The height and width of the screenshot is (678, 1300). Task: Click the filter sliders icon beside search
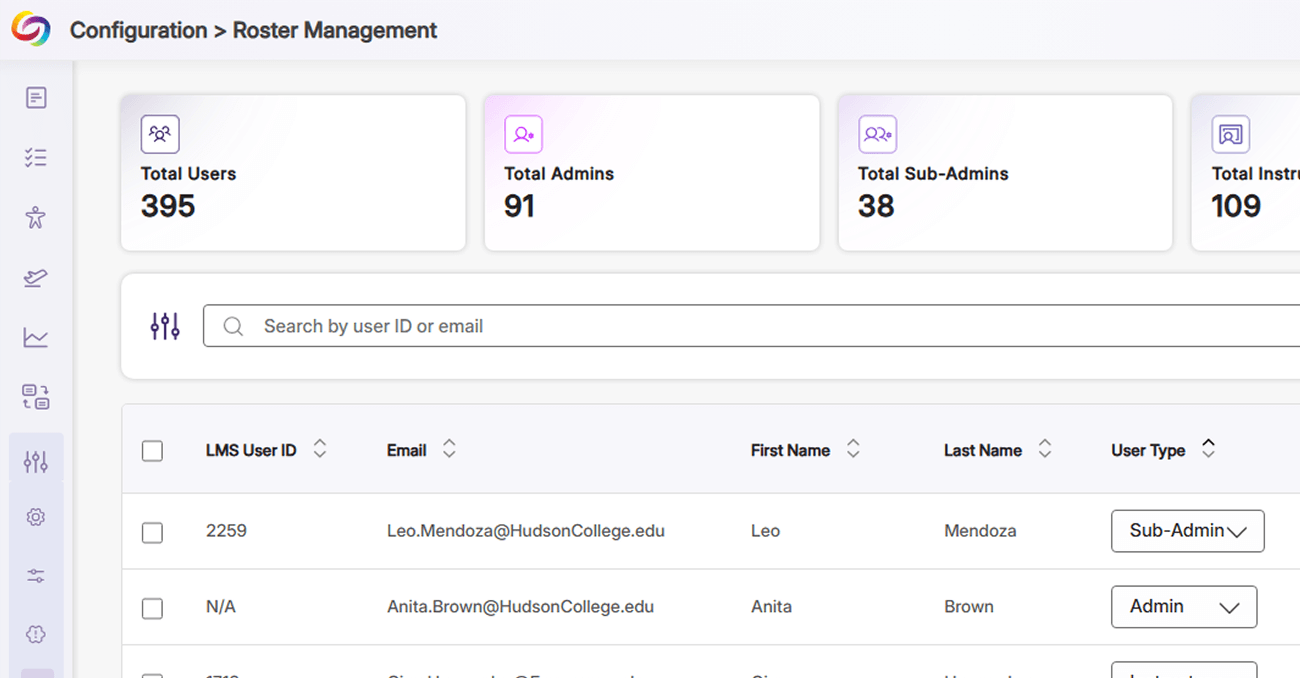point(165,326)
